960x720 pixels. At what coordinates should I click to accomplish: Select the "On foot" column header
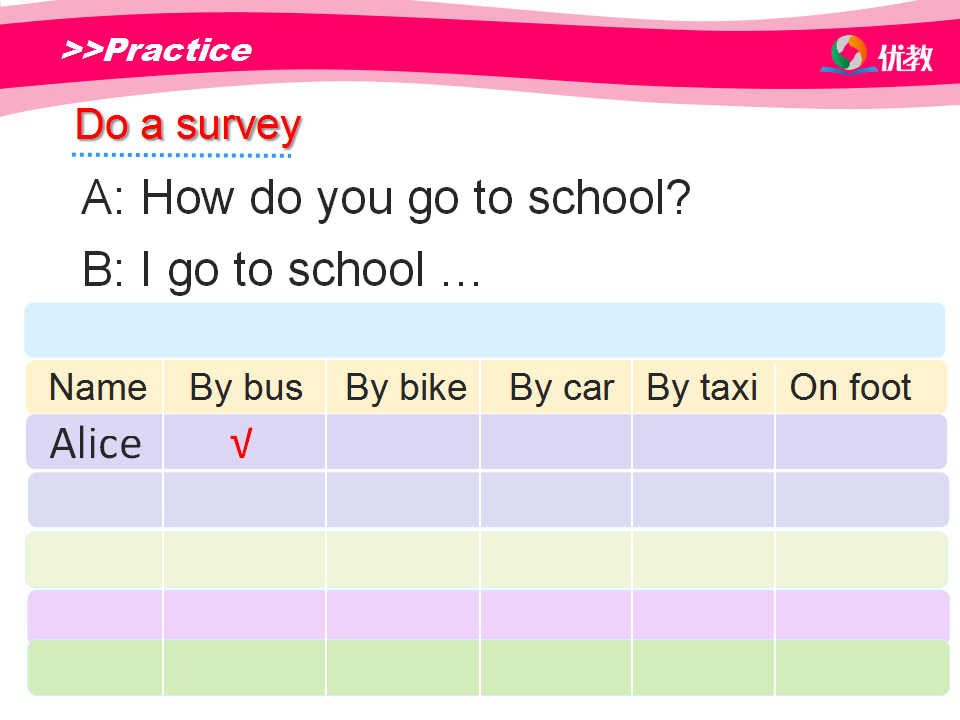point(851,387)
